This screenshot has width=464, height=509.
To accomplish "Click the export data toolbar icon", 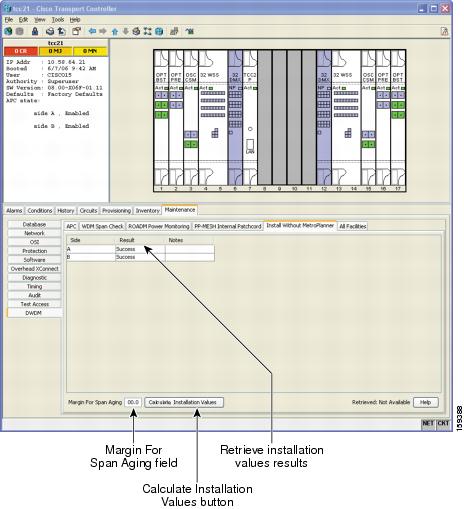I will [62, 31].
